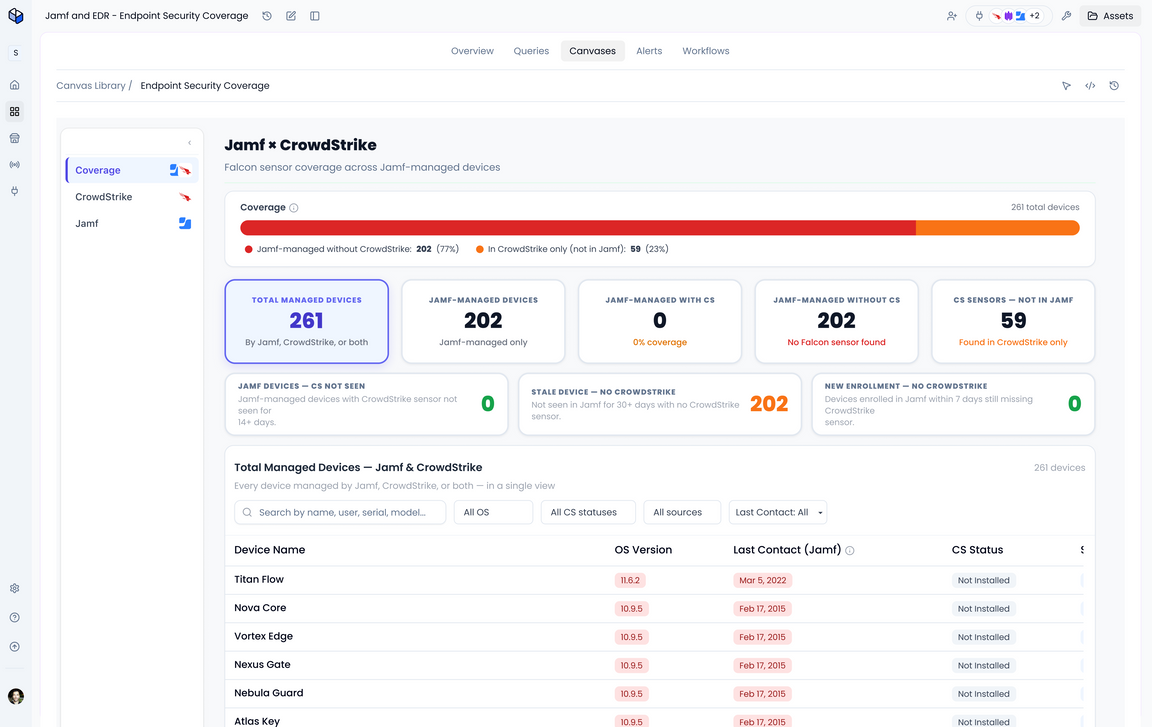Switch to the Queries tab

[531, 51]
